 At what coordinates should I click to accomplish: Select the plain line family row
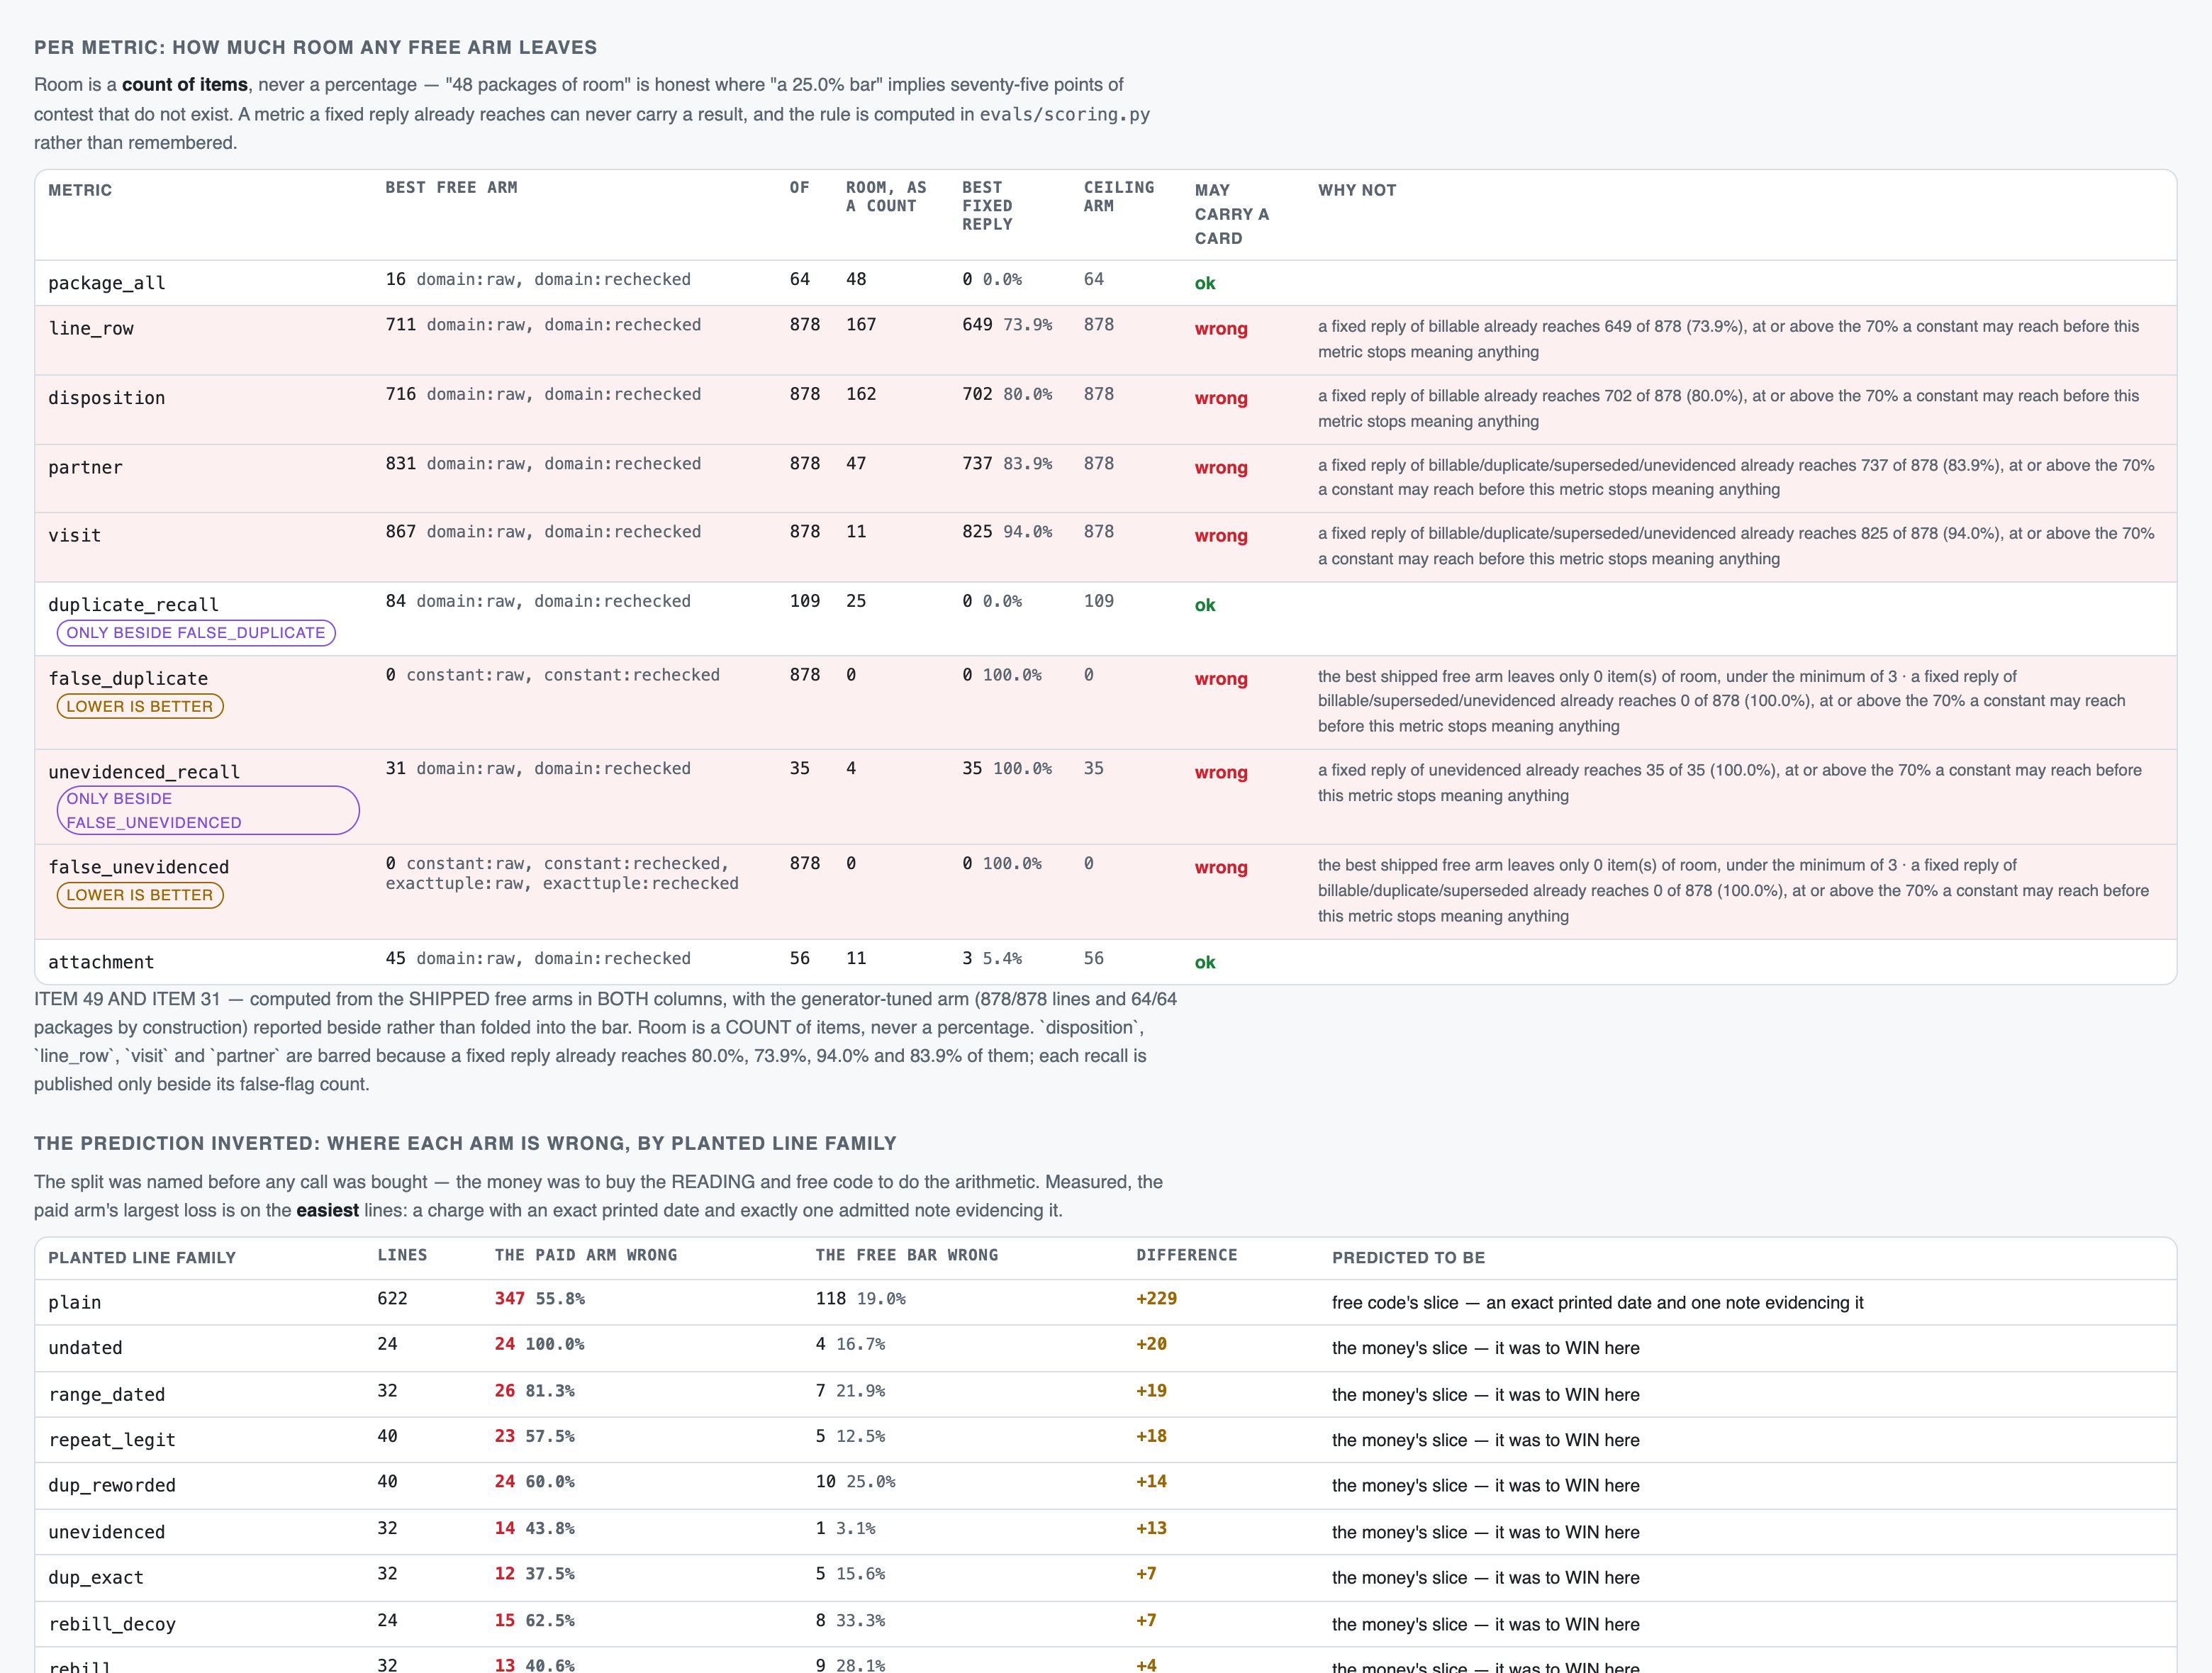tap(1105, 1303)
